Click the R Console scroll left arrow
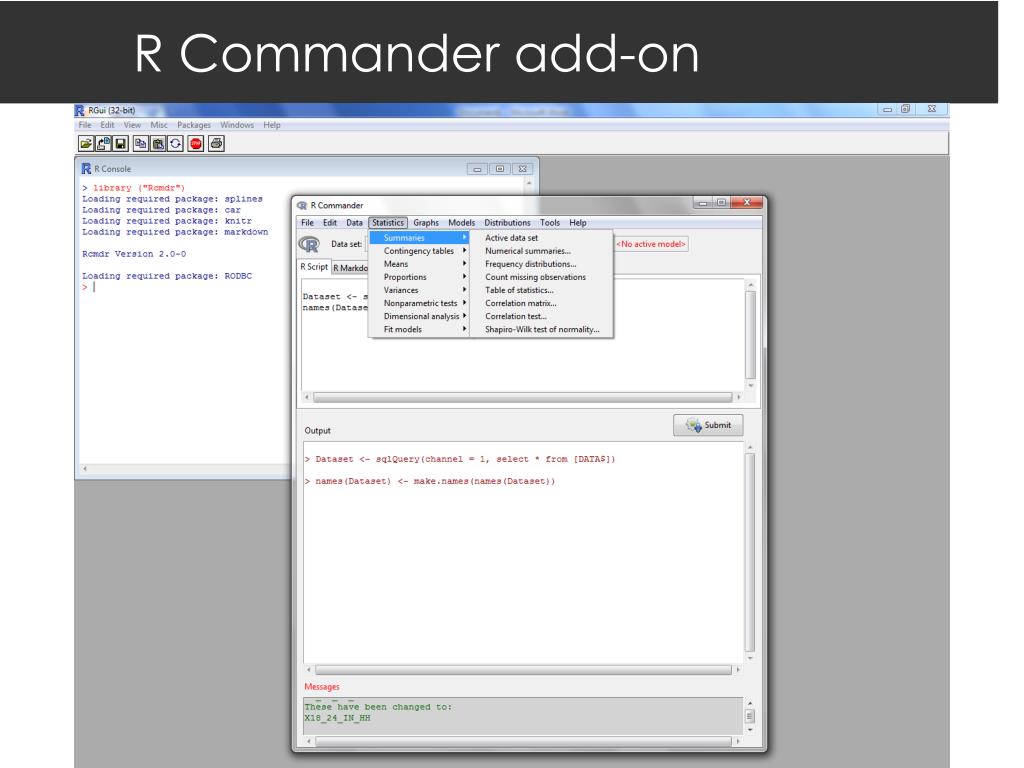 pyautogui.click(x=85, y=469)
